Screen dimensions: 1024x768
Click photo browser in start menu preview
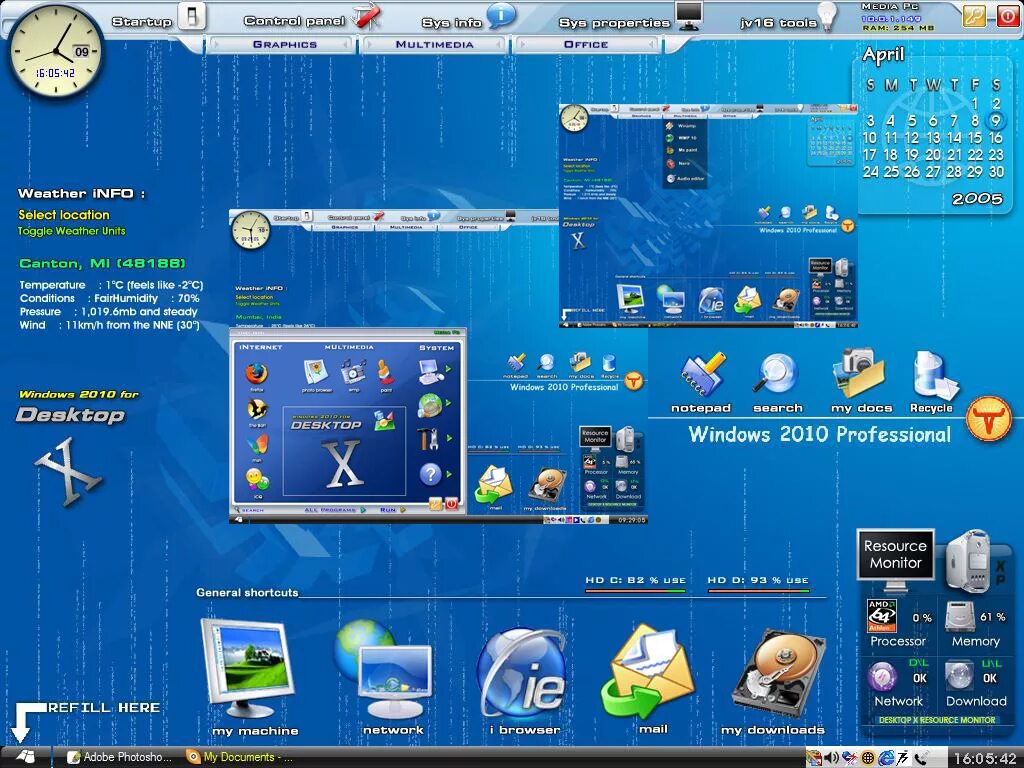click(x=316, y=372)
